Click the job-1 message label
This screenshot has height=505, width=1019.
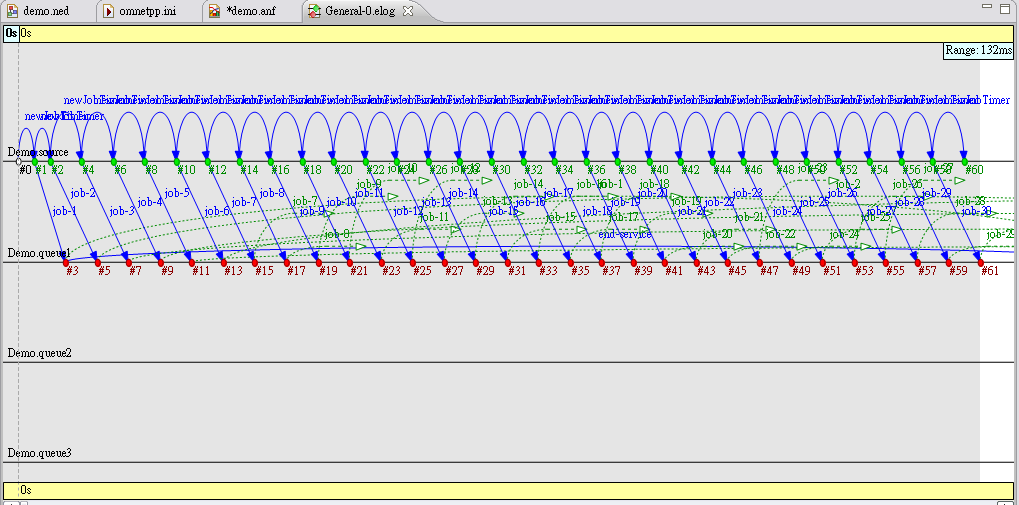(x=64, y=211)
